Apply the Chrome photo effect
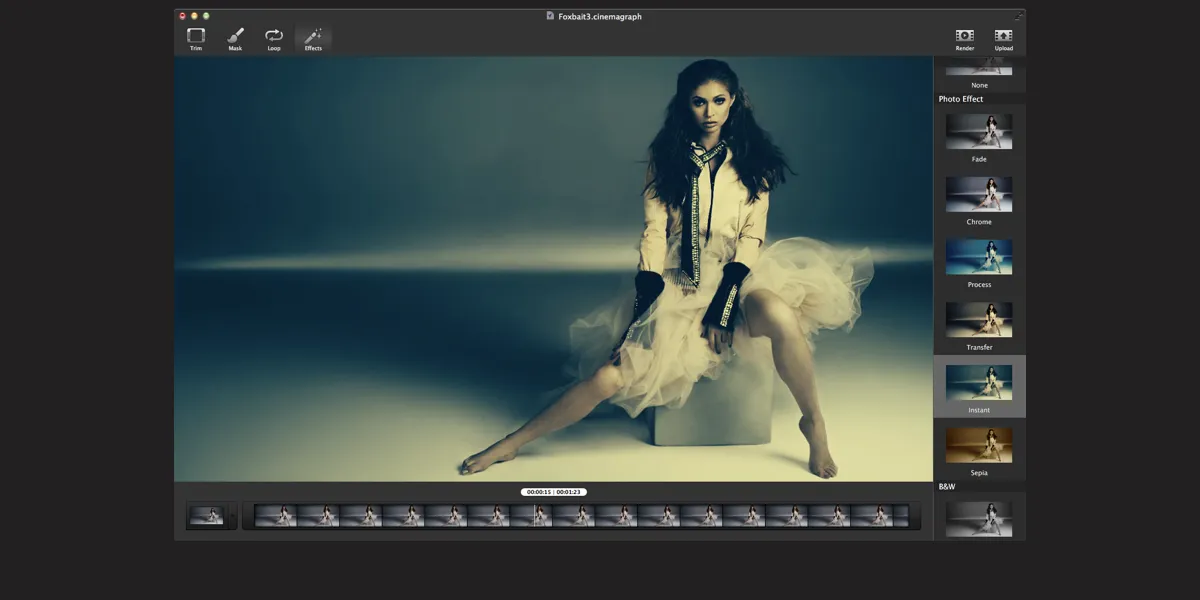This screenshot has height=600, width=1200. pyautogui.click(x=979, y=201)
